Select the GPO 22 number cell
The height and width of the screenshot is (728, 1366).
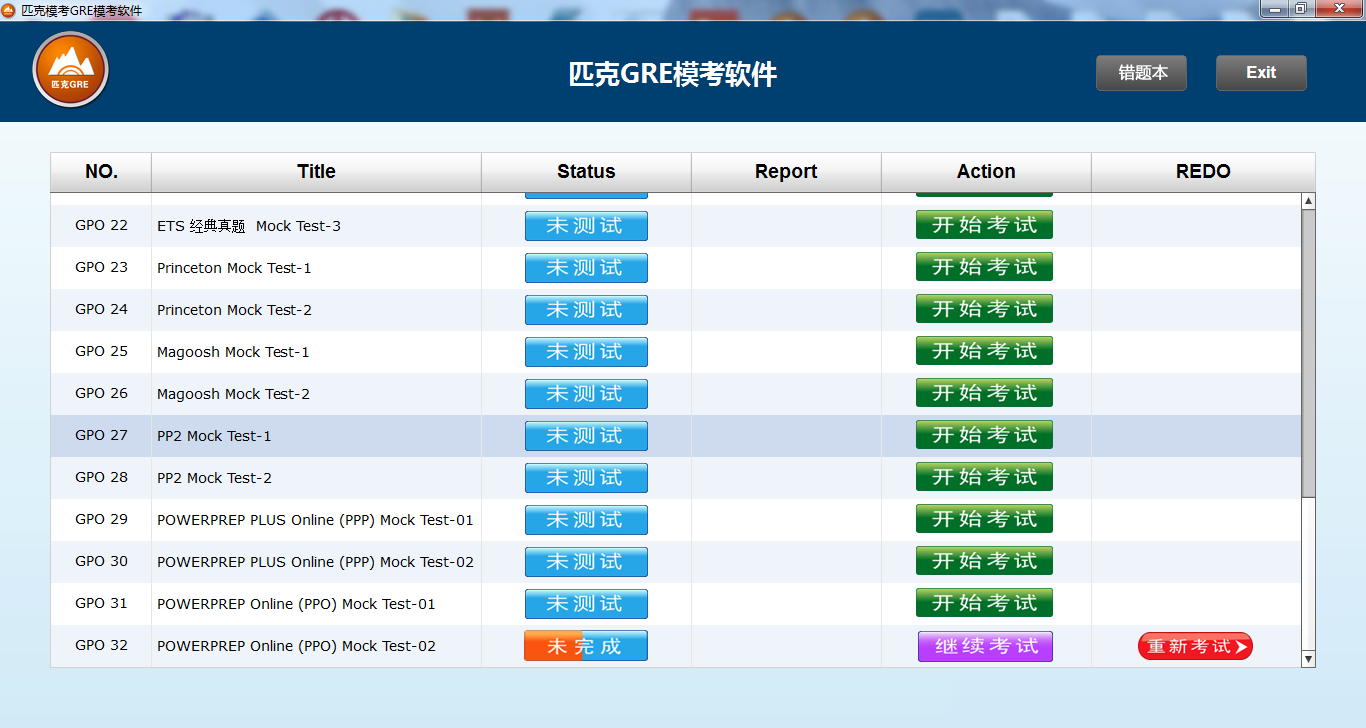(102, 225)
